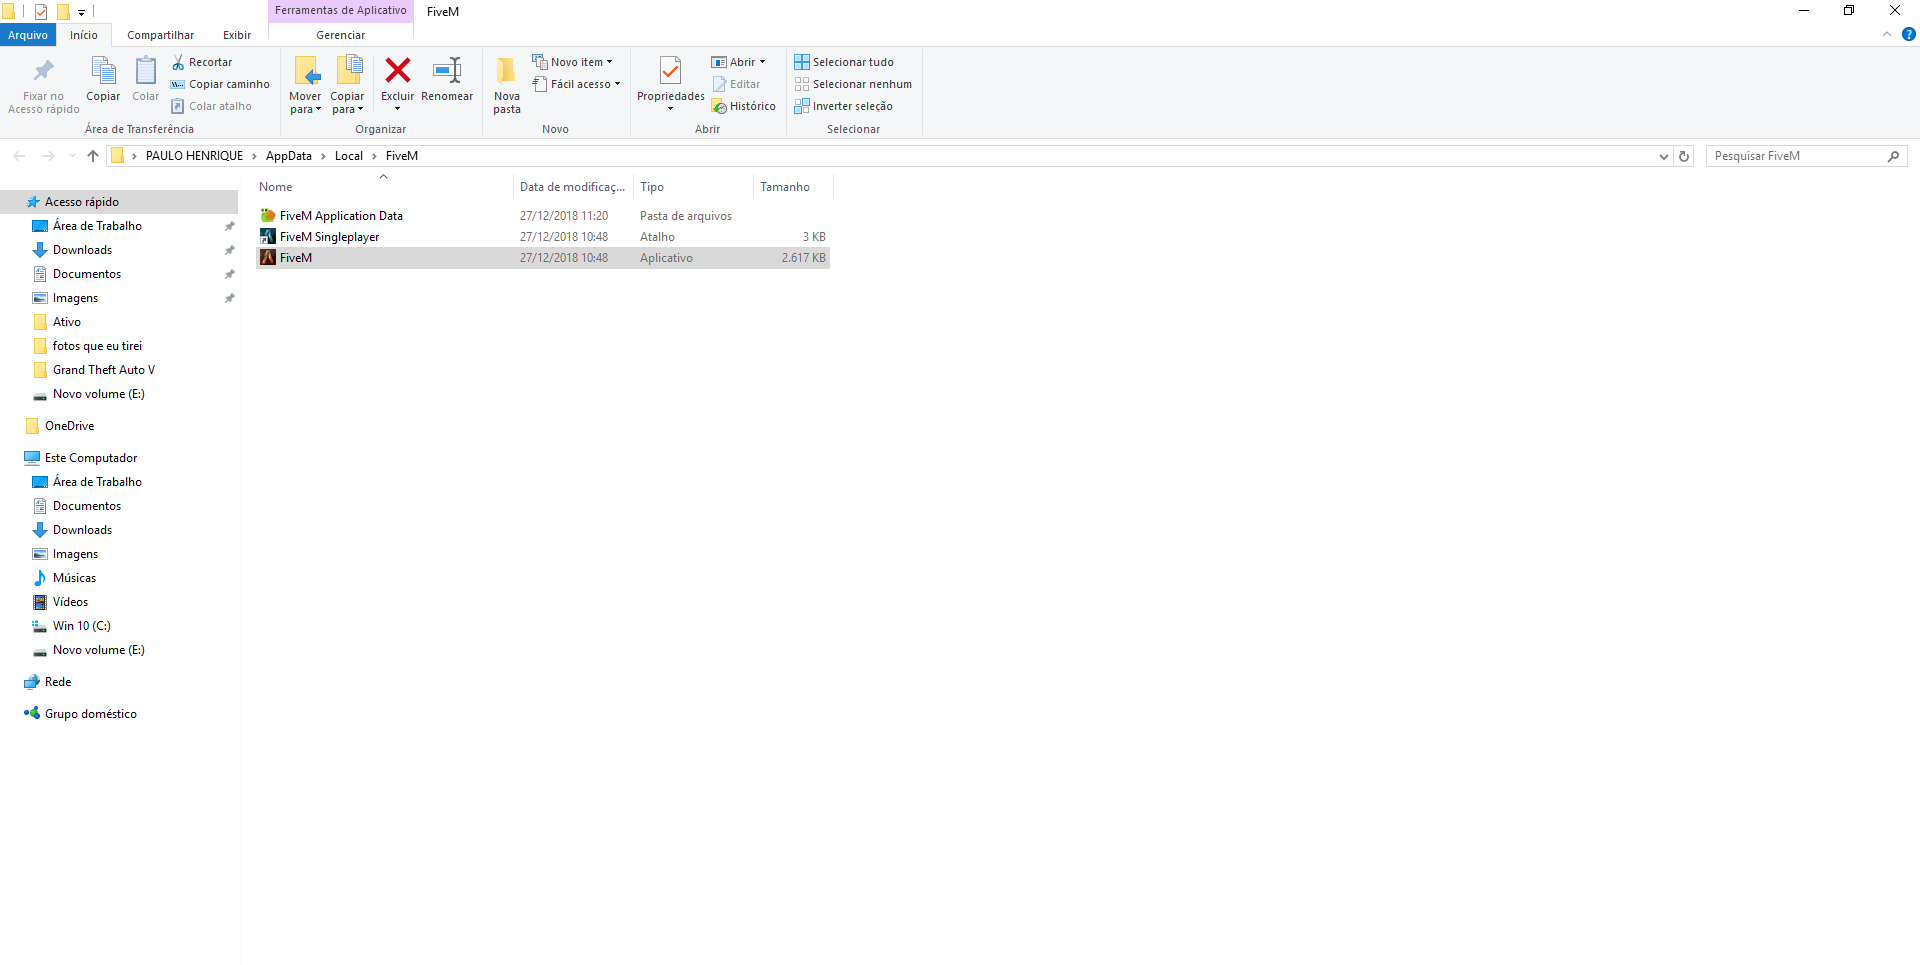Click the Mover para folder icon
The height and width of the screenshot is (965, 1920).
pyautogui.click(x=306, y=70)
